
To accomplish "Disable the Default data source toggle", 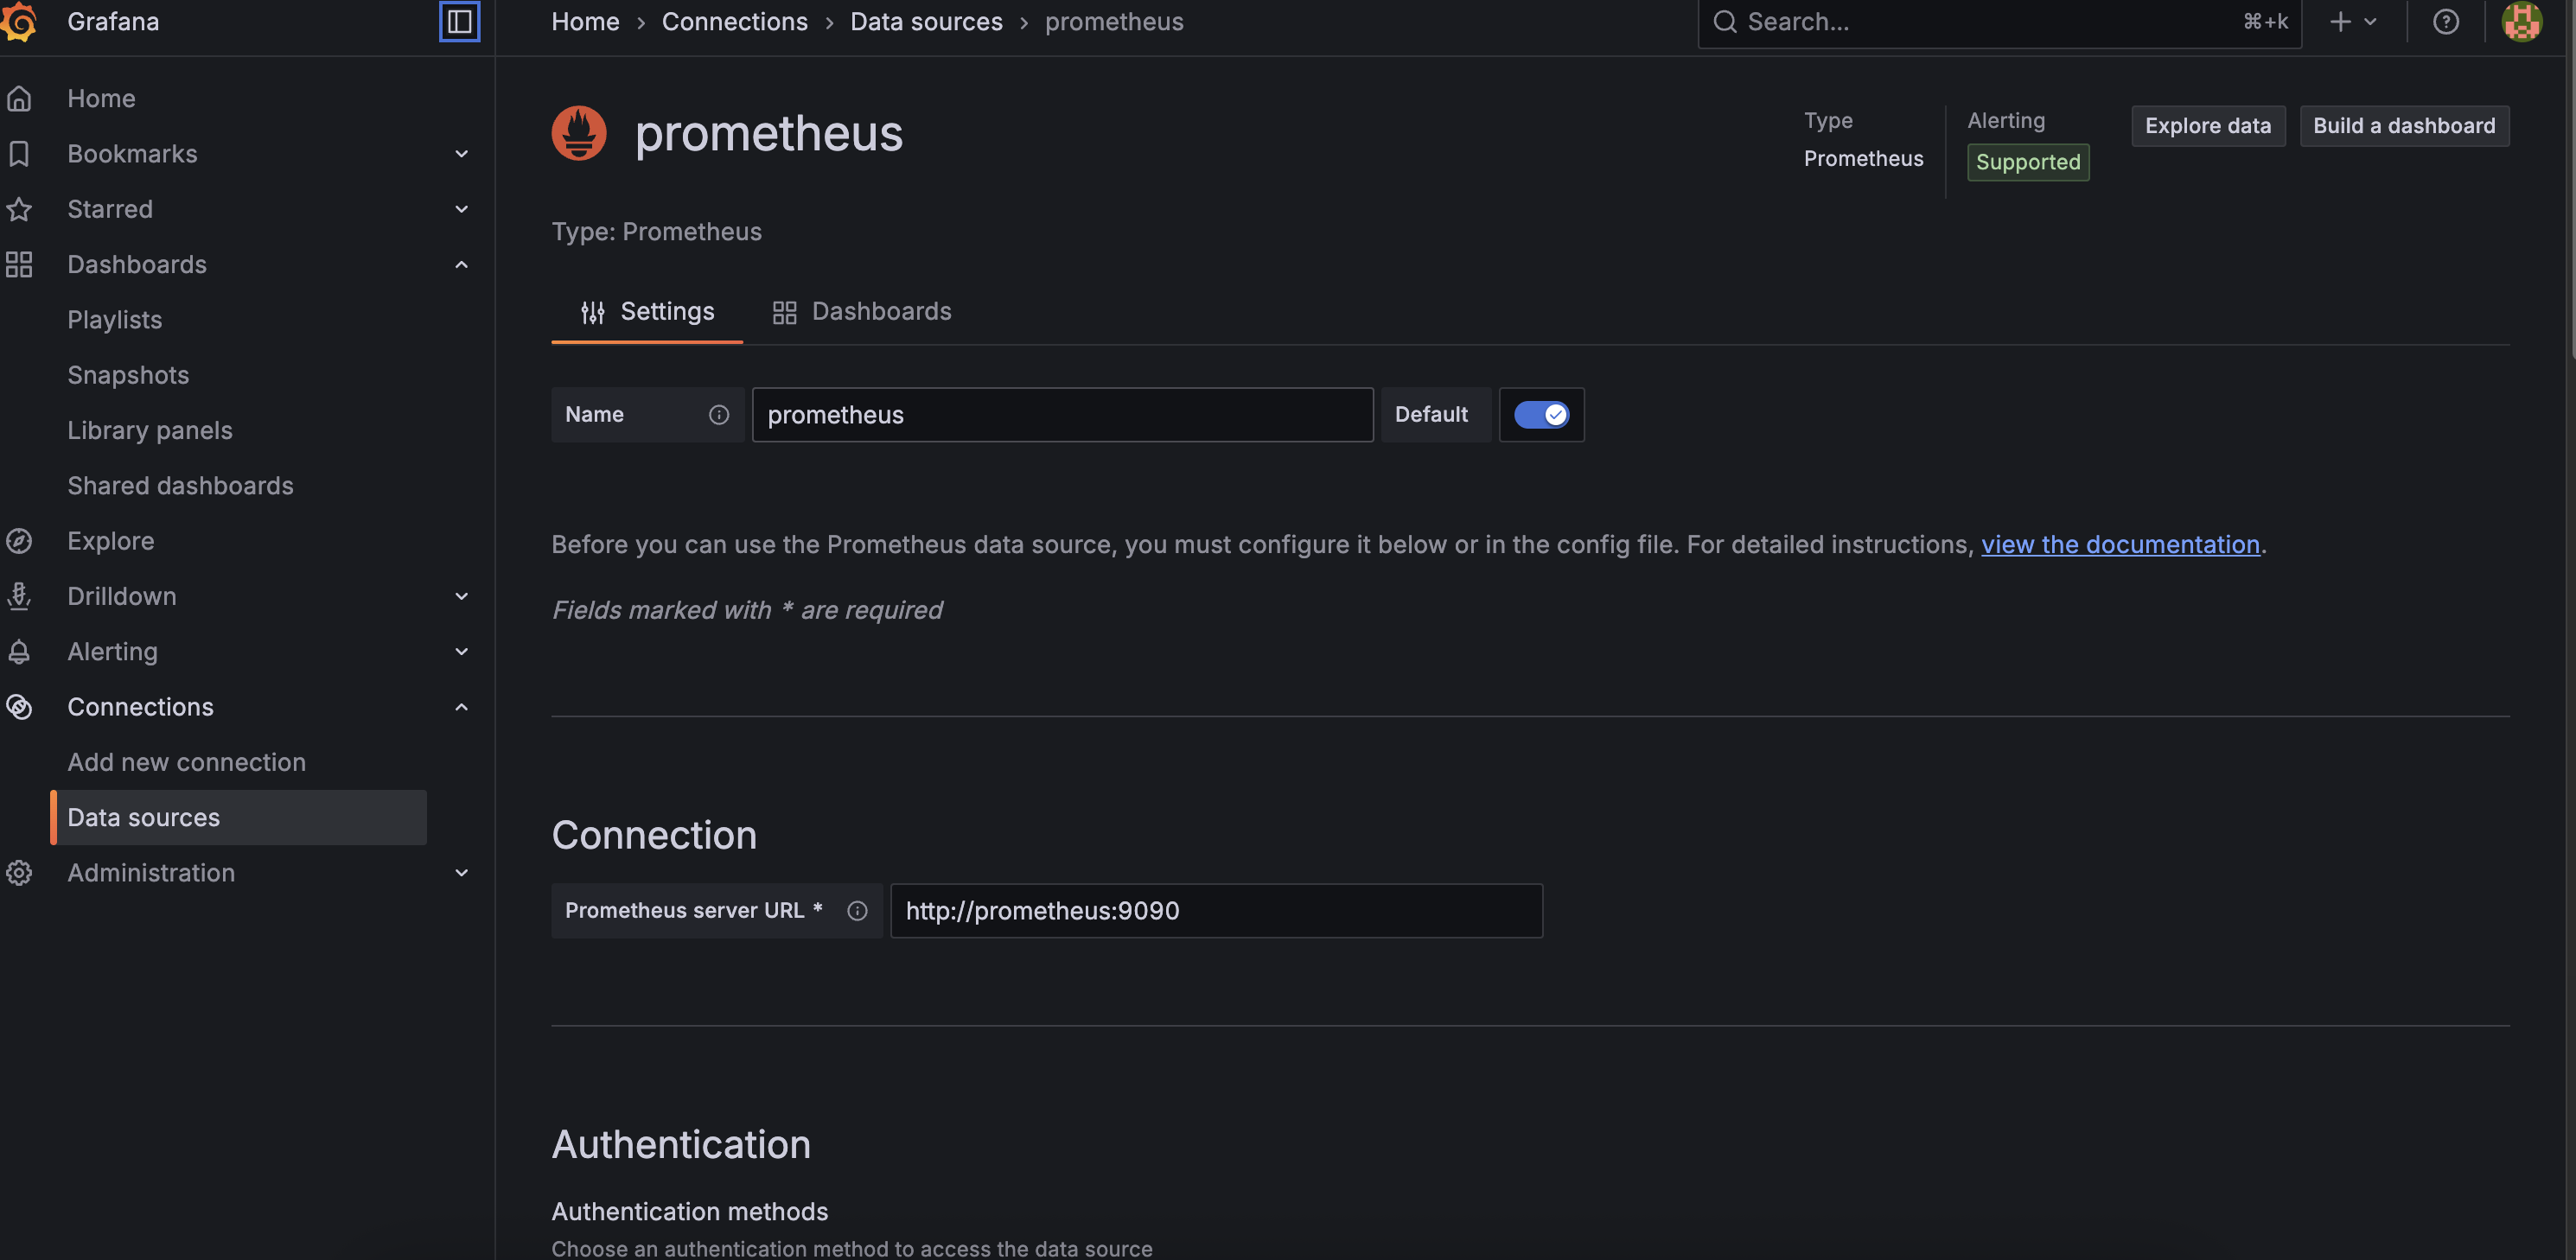I will pos(1540,415).
